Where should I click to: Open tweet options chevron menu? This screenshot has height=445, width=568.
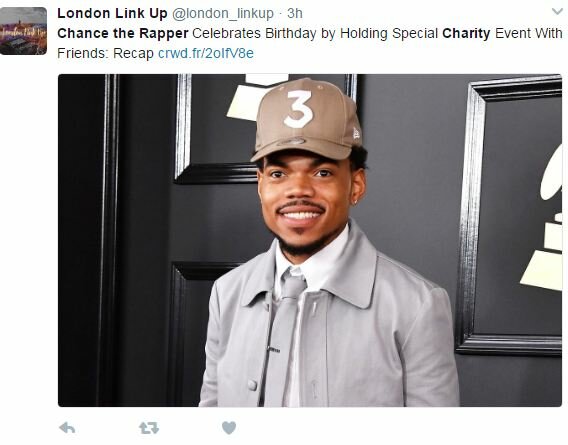557,11
